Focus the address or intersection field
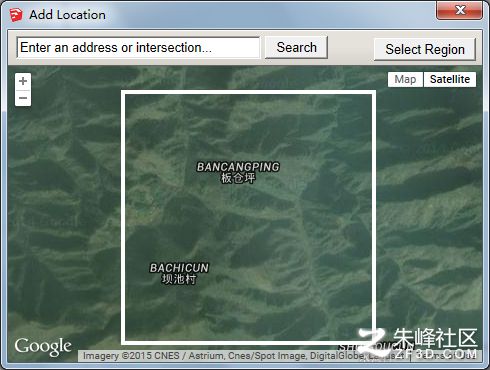Viewport: 490px width, 370px height. 138,48
